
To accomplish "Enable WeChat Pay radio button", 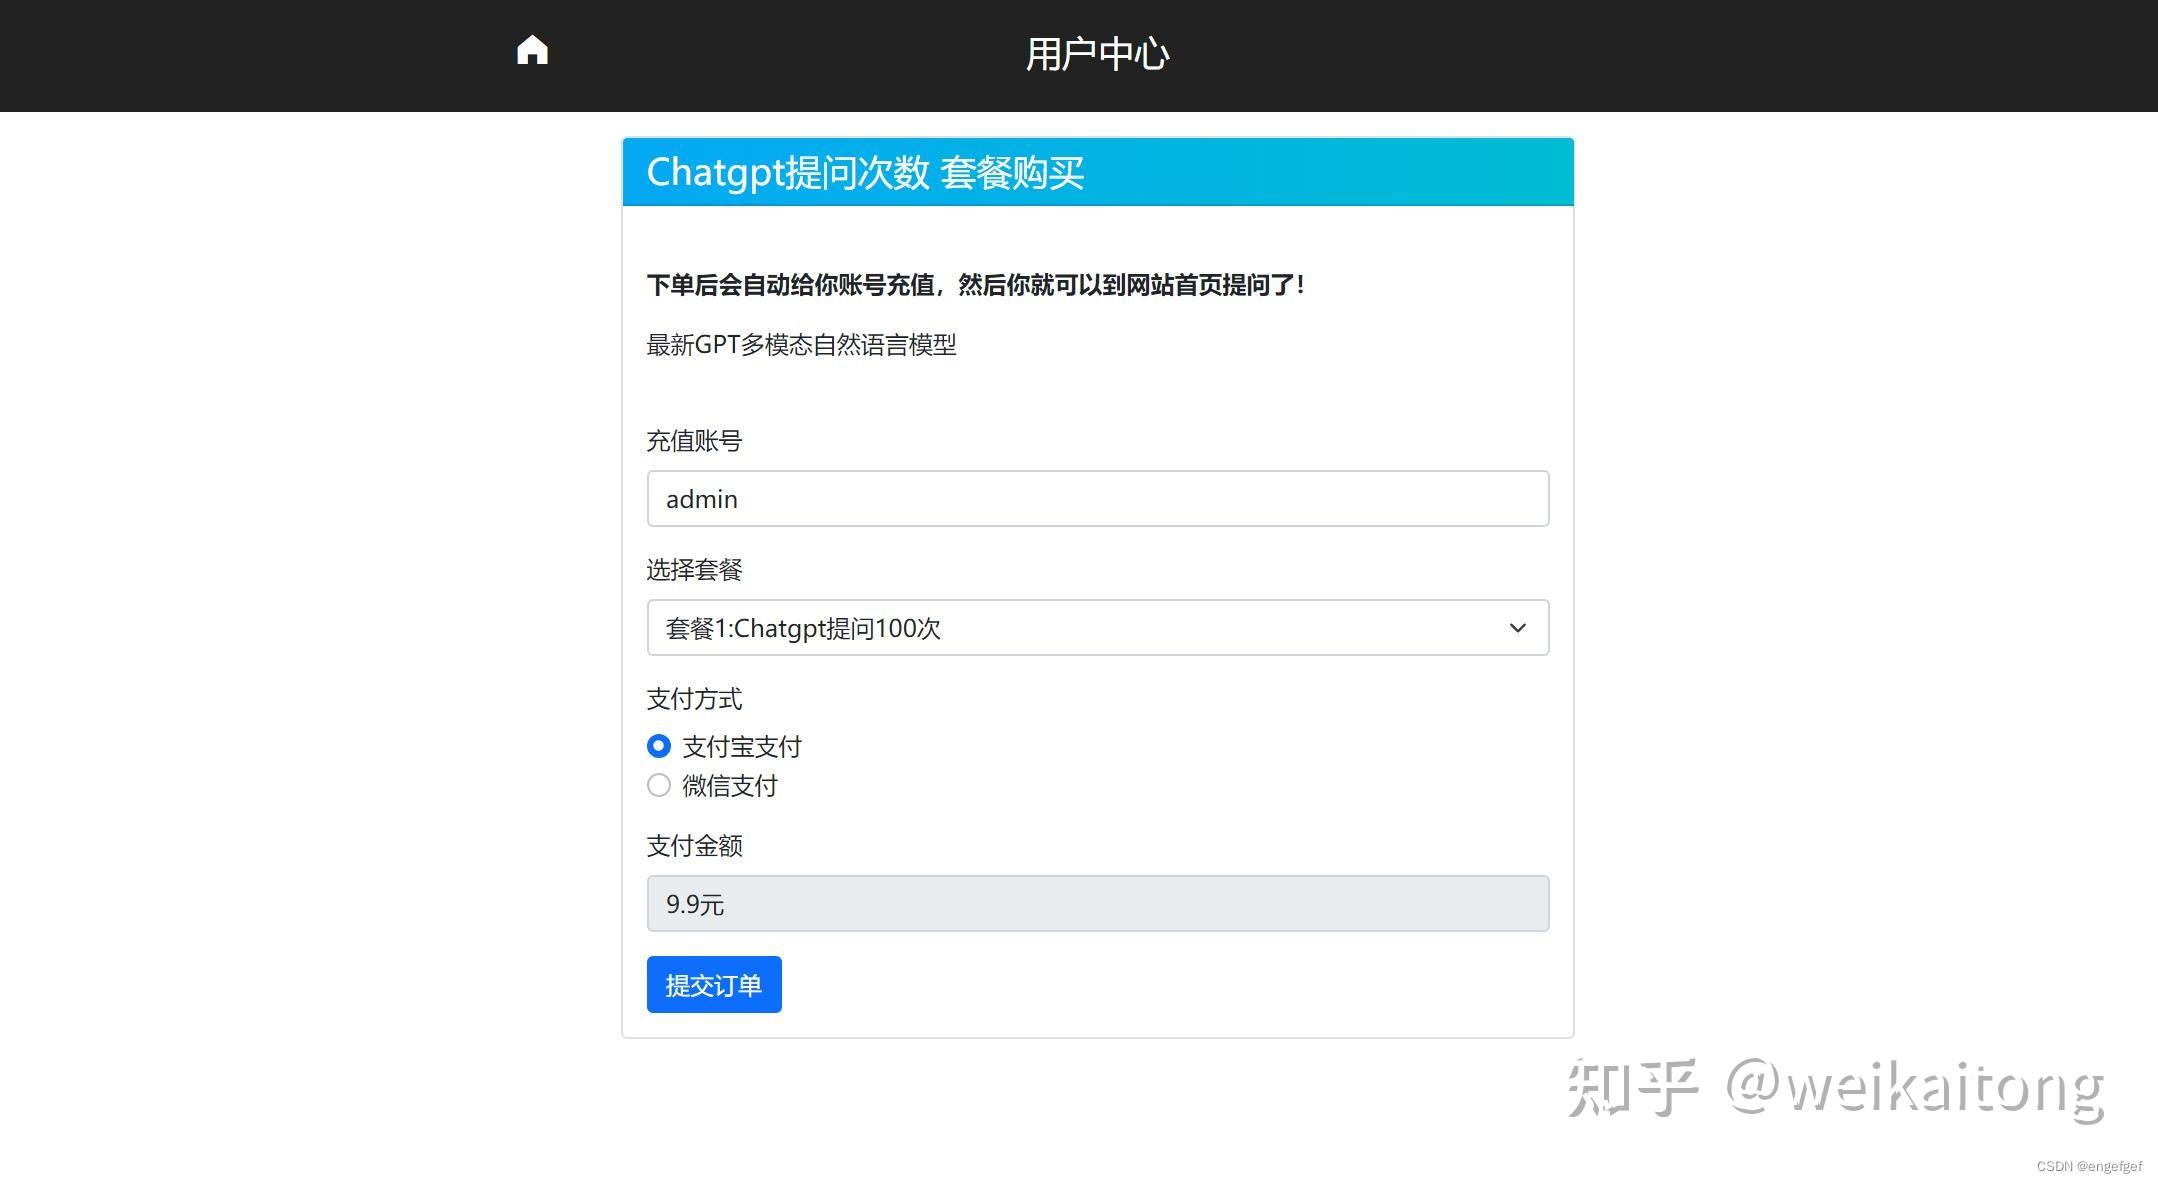I will click(x=658, y=785).
